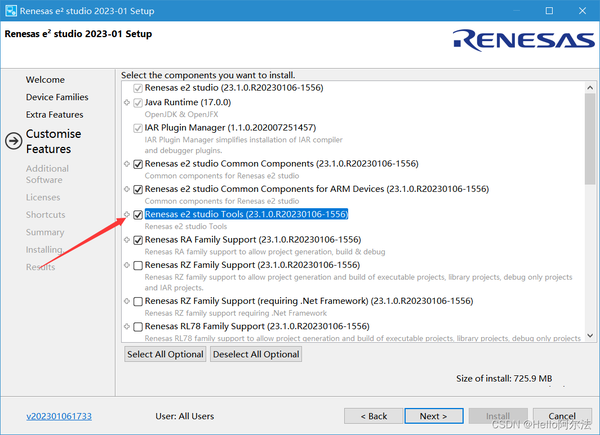Click Deselect All Optional button

(256, 354)
